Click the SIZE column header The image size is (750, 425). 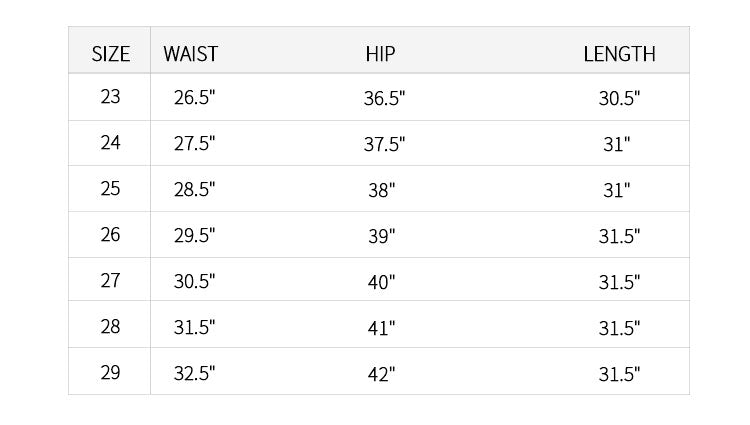(x=111, y=54)
